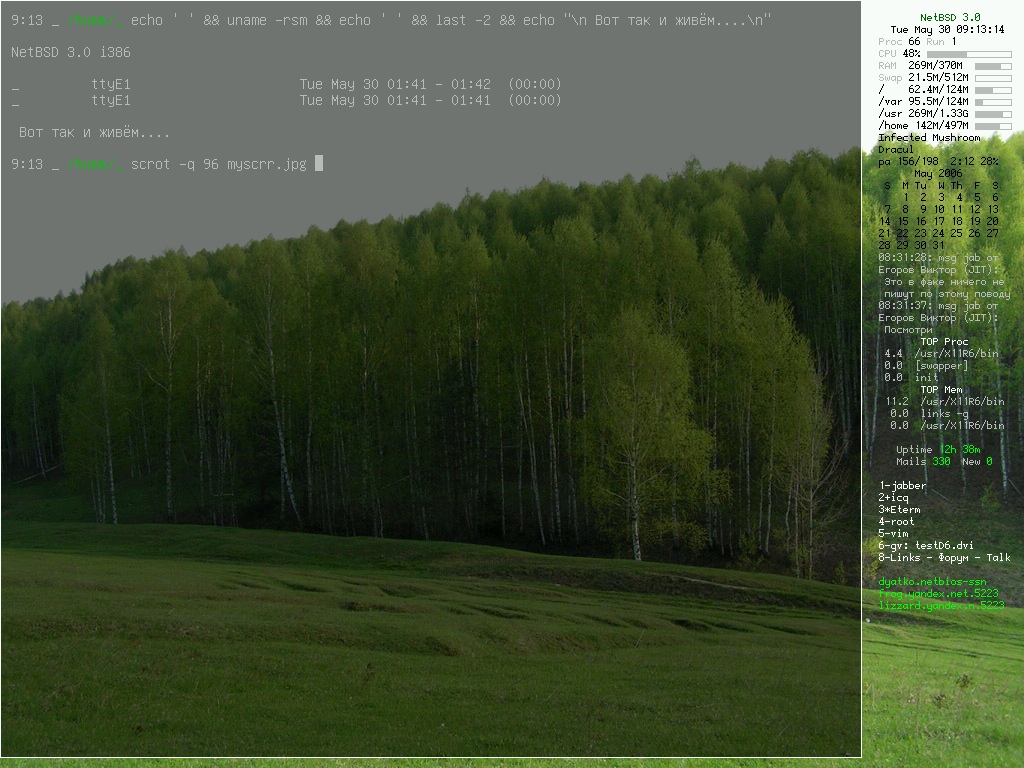Select the '1-jabber' window entry
The height and width of the screenshot is (768, 1024).
point(903,485)
